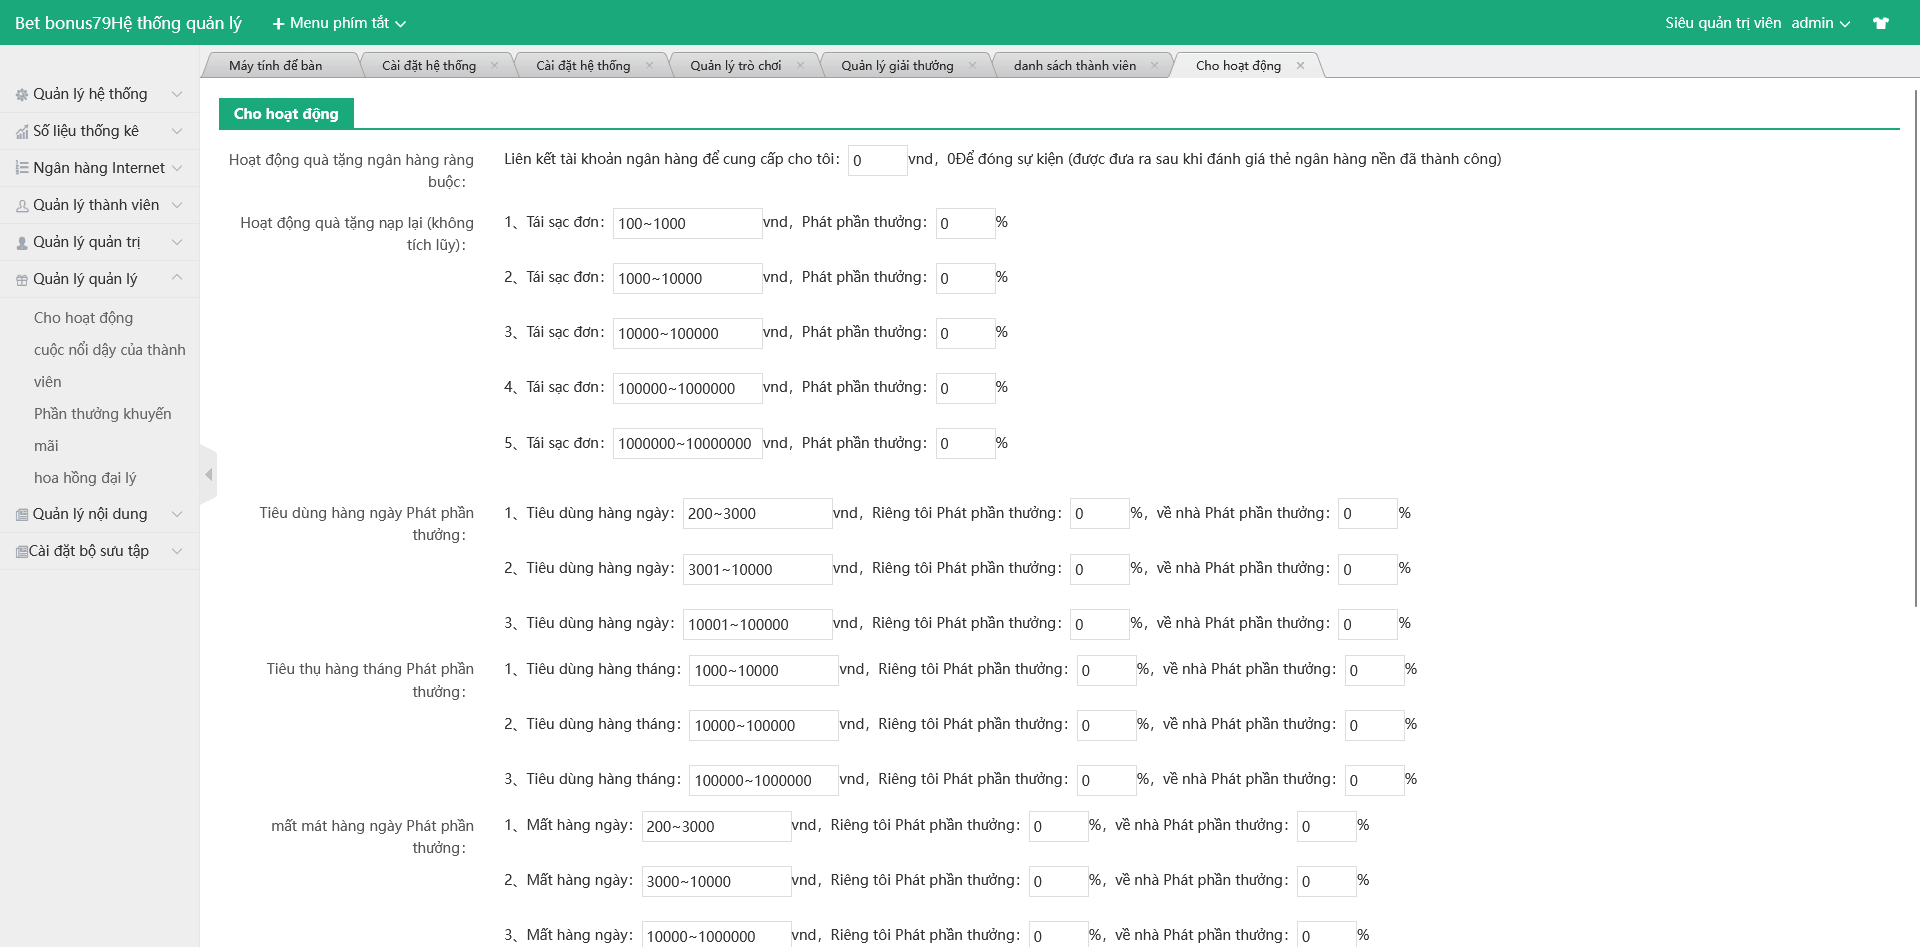Click the gear icon beside Quản lý hệ thống
This screenshot has height=947, width=1920.
[22, 95]
